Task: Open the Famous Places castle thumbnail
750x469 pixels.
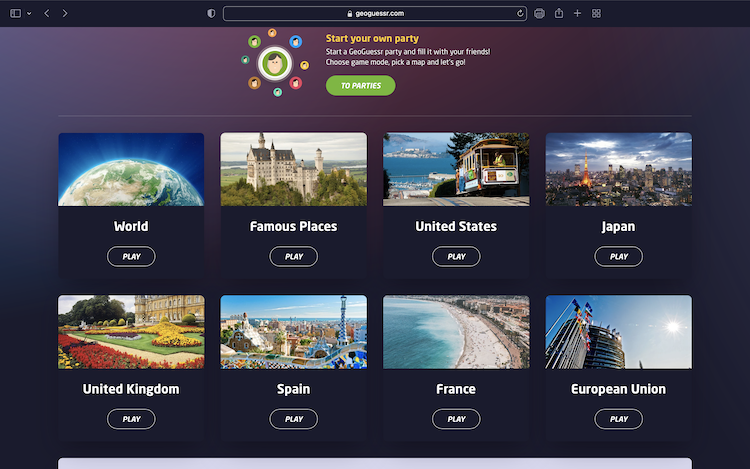Action: (294, 169)
